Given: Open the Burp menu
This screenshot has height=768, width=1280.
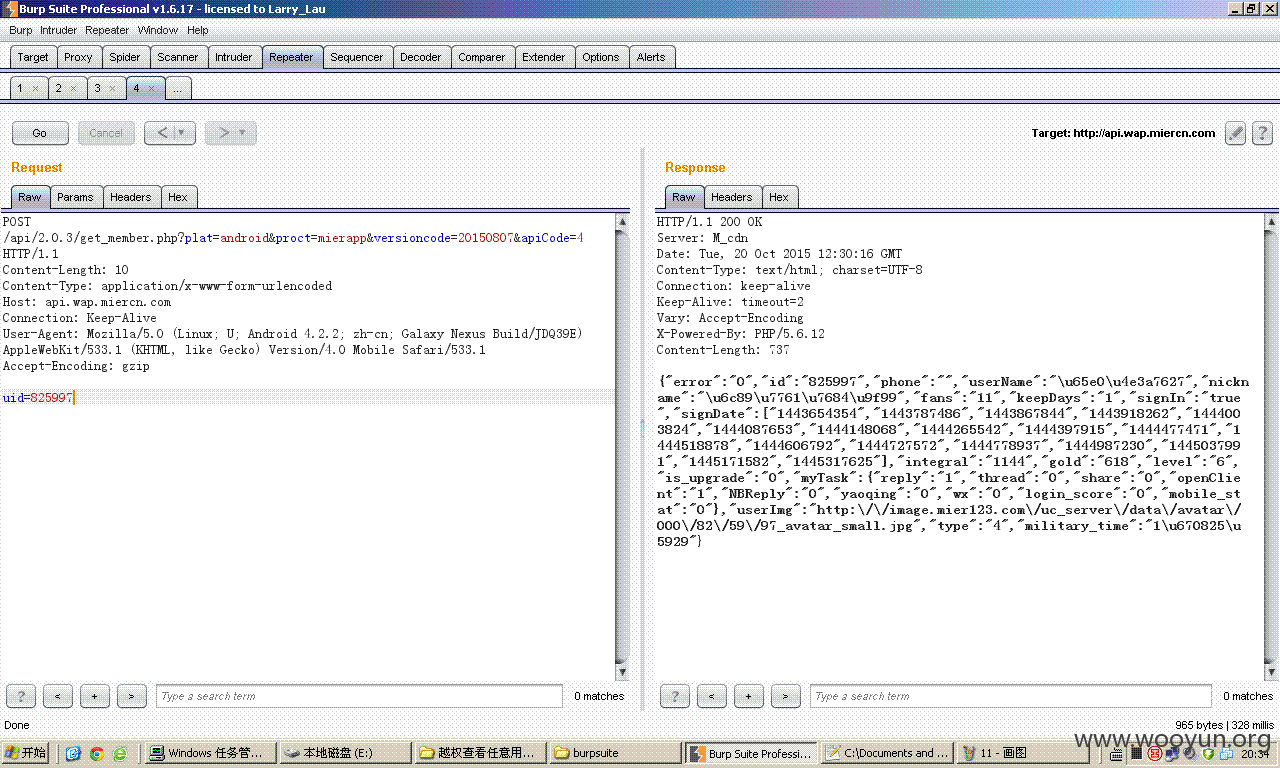Looking at the screenshot, I should coord(20,30).
